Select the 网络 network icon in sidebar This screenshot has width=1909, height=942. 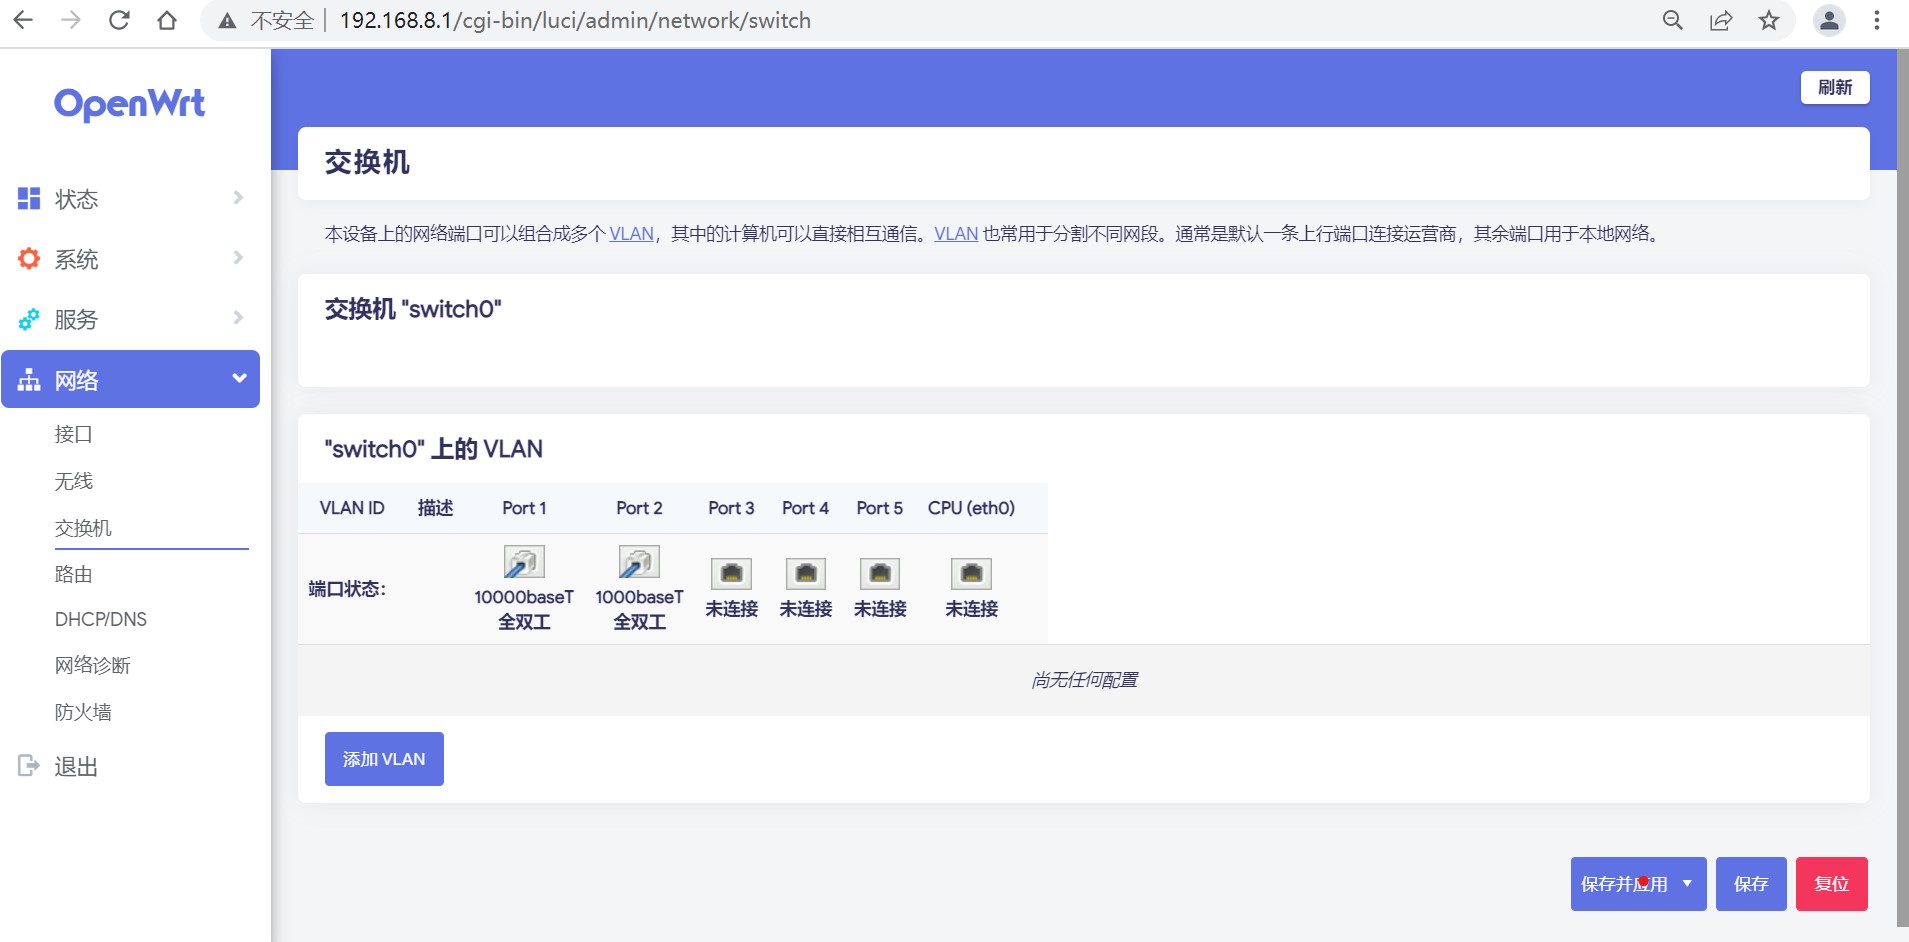(28, 379)
